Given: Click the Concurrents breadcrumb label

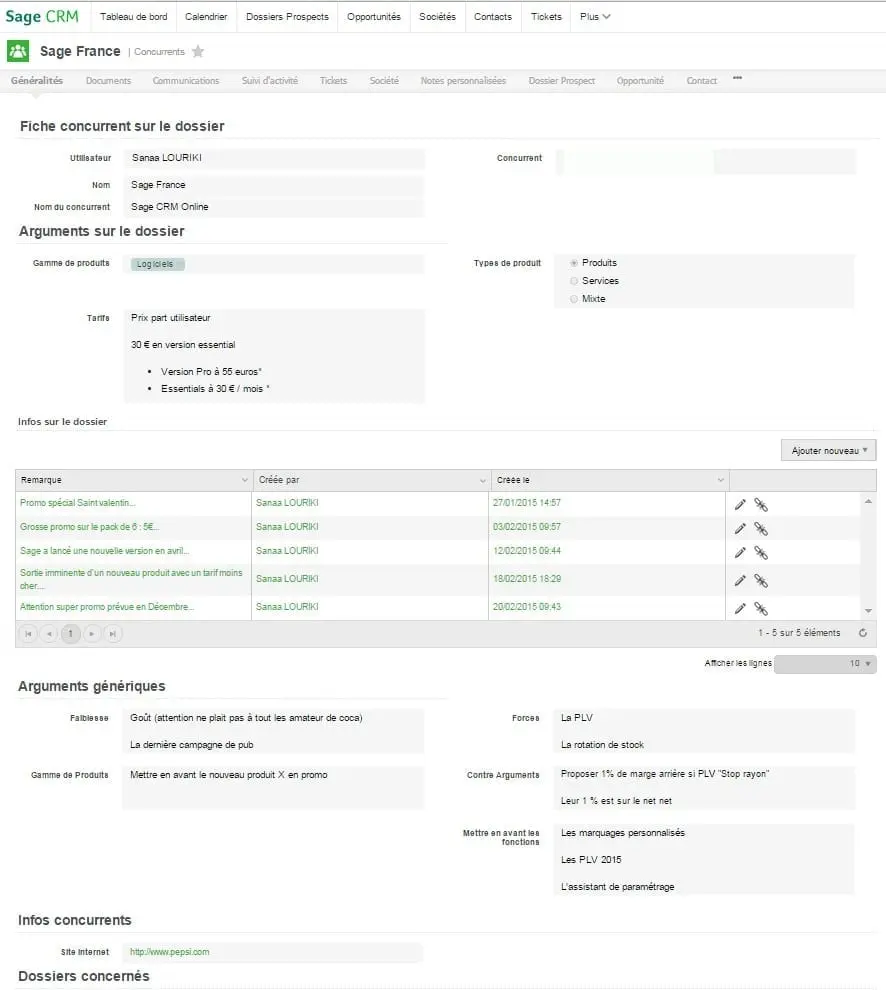Looking at the screenshot, I should 159,52.
